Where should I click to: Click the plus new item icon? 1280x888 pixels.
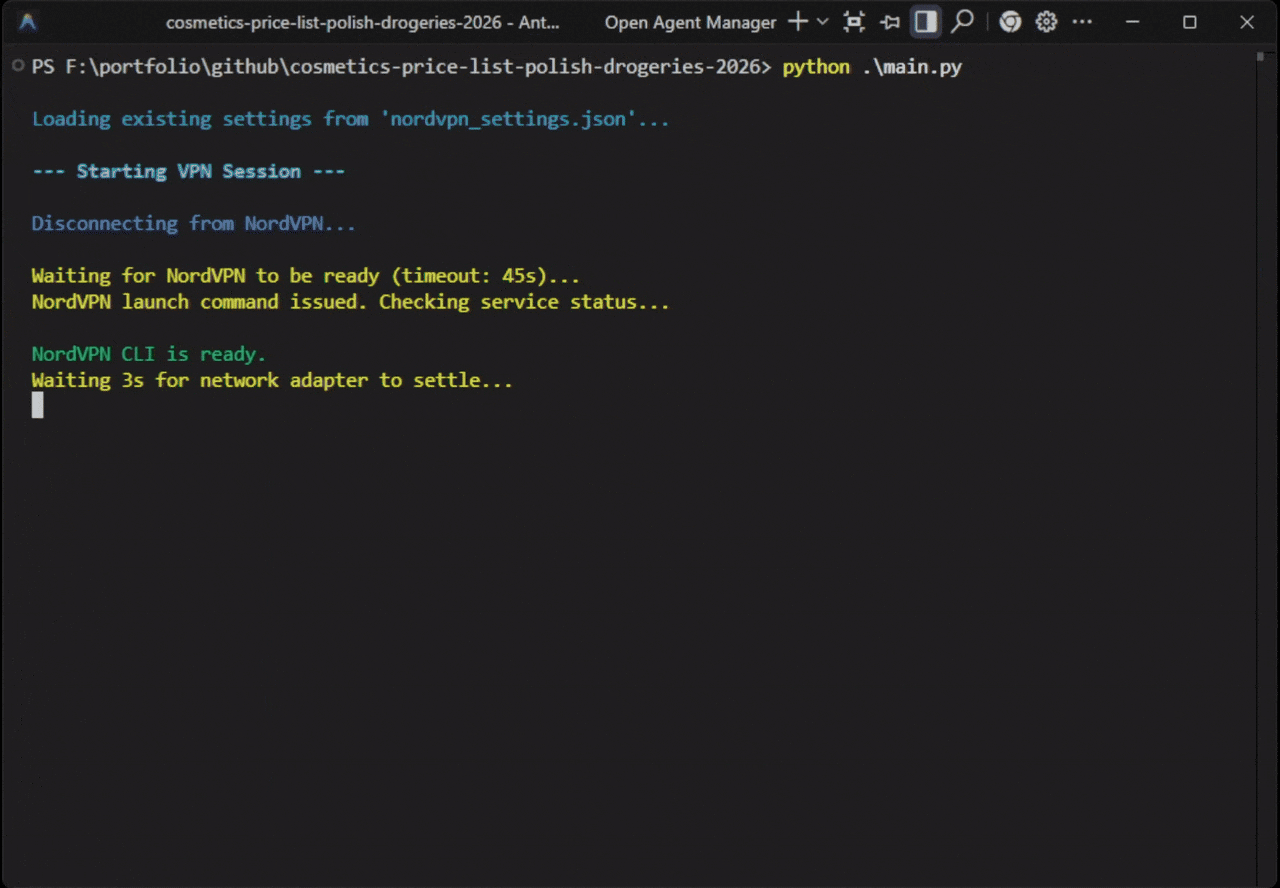(x=797, y=22)
